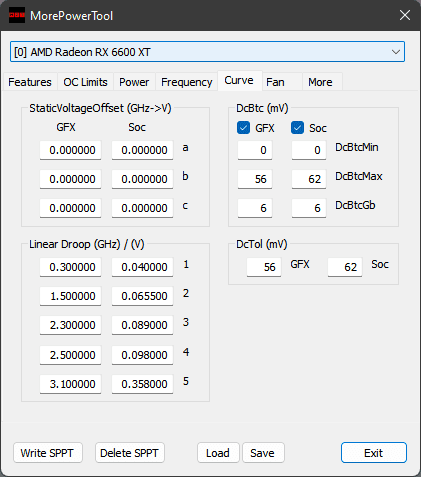
Task: Click the MorePowerTool app icon in title bar
Action: tap(17, 15)
